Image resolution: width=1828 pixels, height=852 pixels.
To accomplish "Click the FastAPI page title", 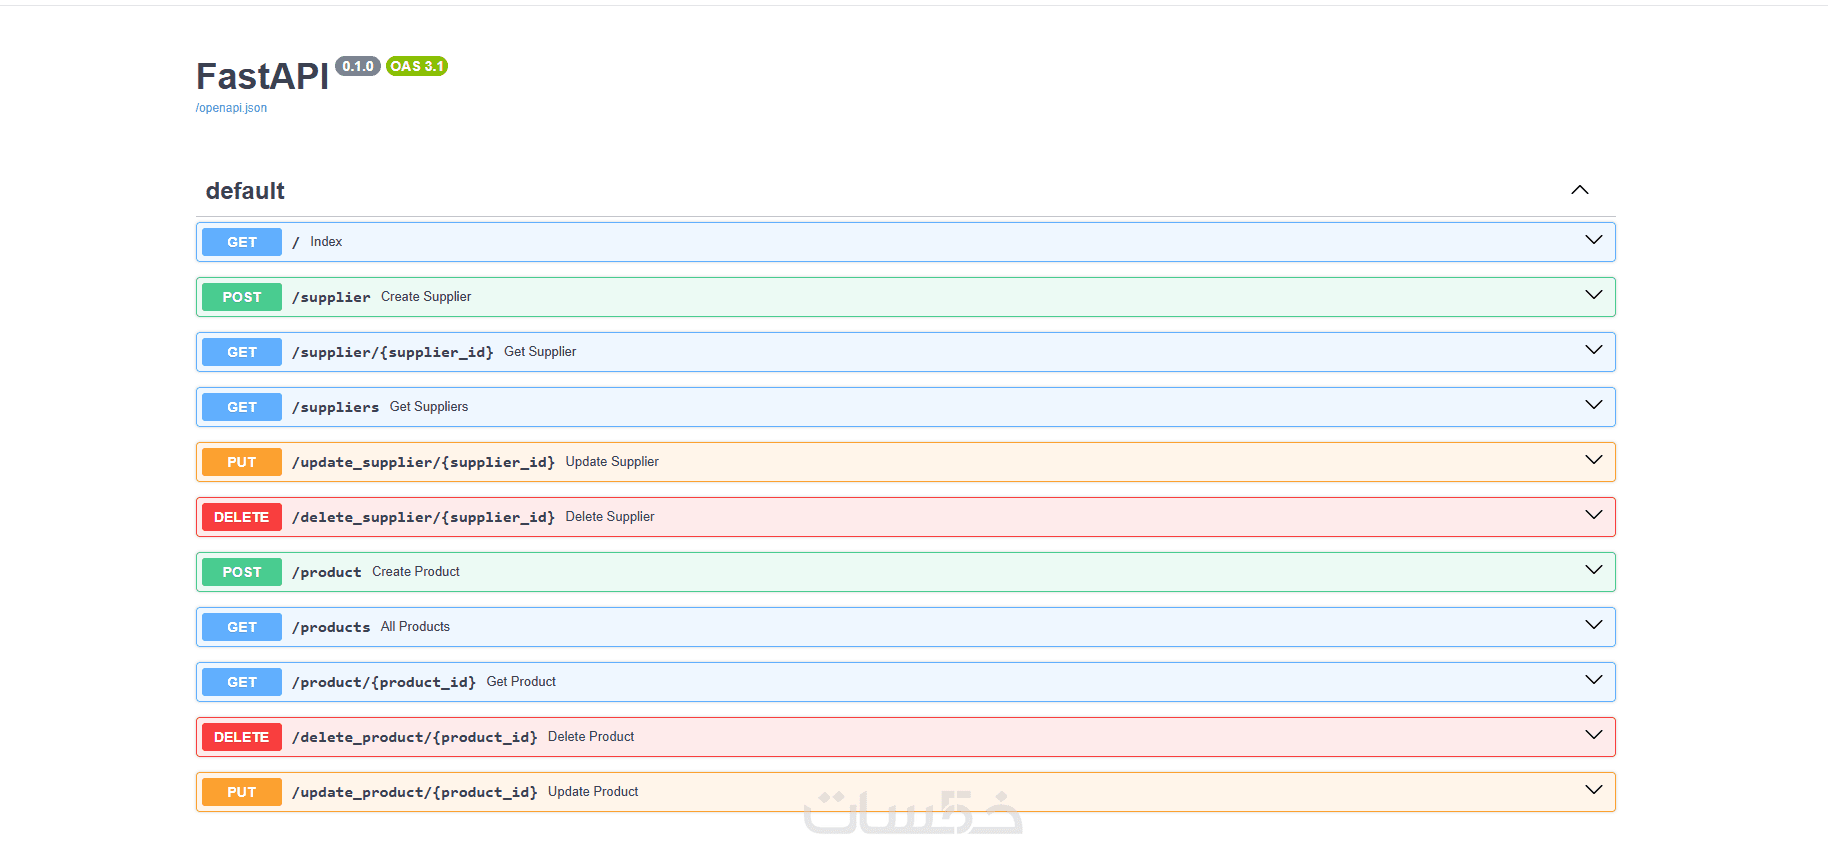I will 262,76.
